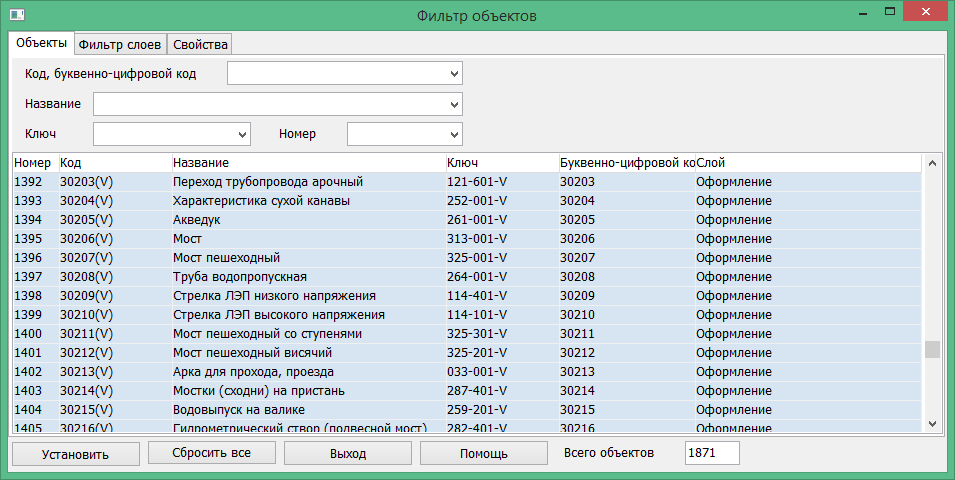This screenshot has height=480, width=955.
Task: Click the scrollbar up arrow
Action: 932,162
